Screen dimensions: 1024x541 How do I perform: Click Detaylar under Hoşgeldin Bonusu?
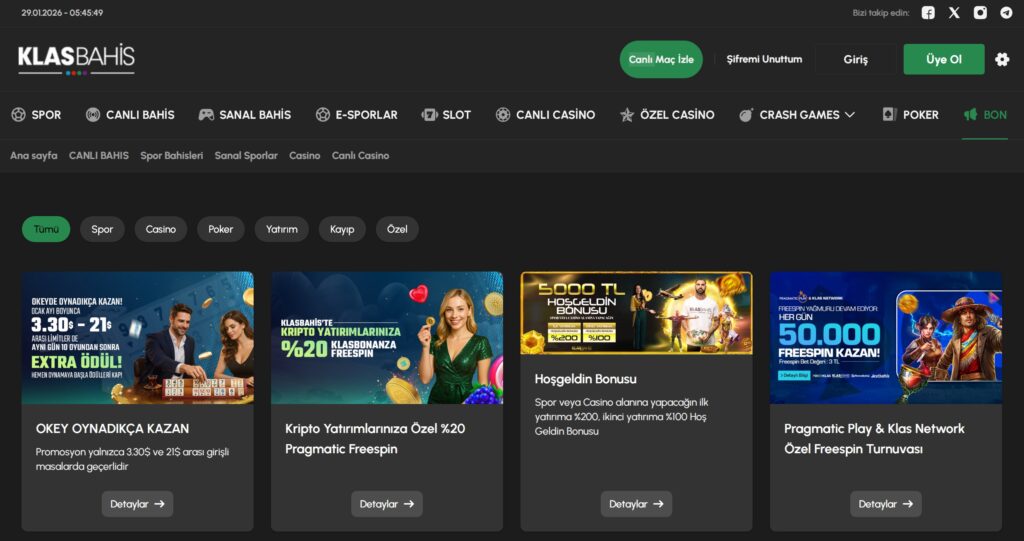(x=636, y=504)
